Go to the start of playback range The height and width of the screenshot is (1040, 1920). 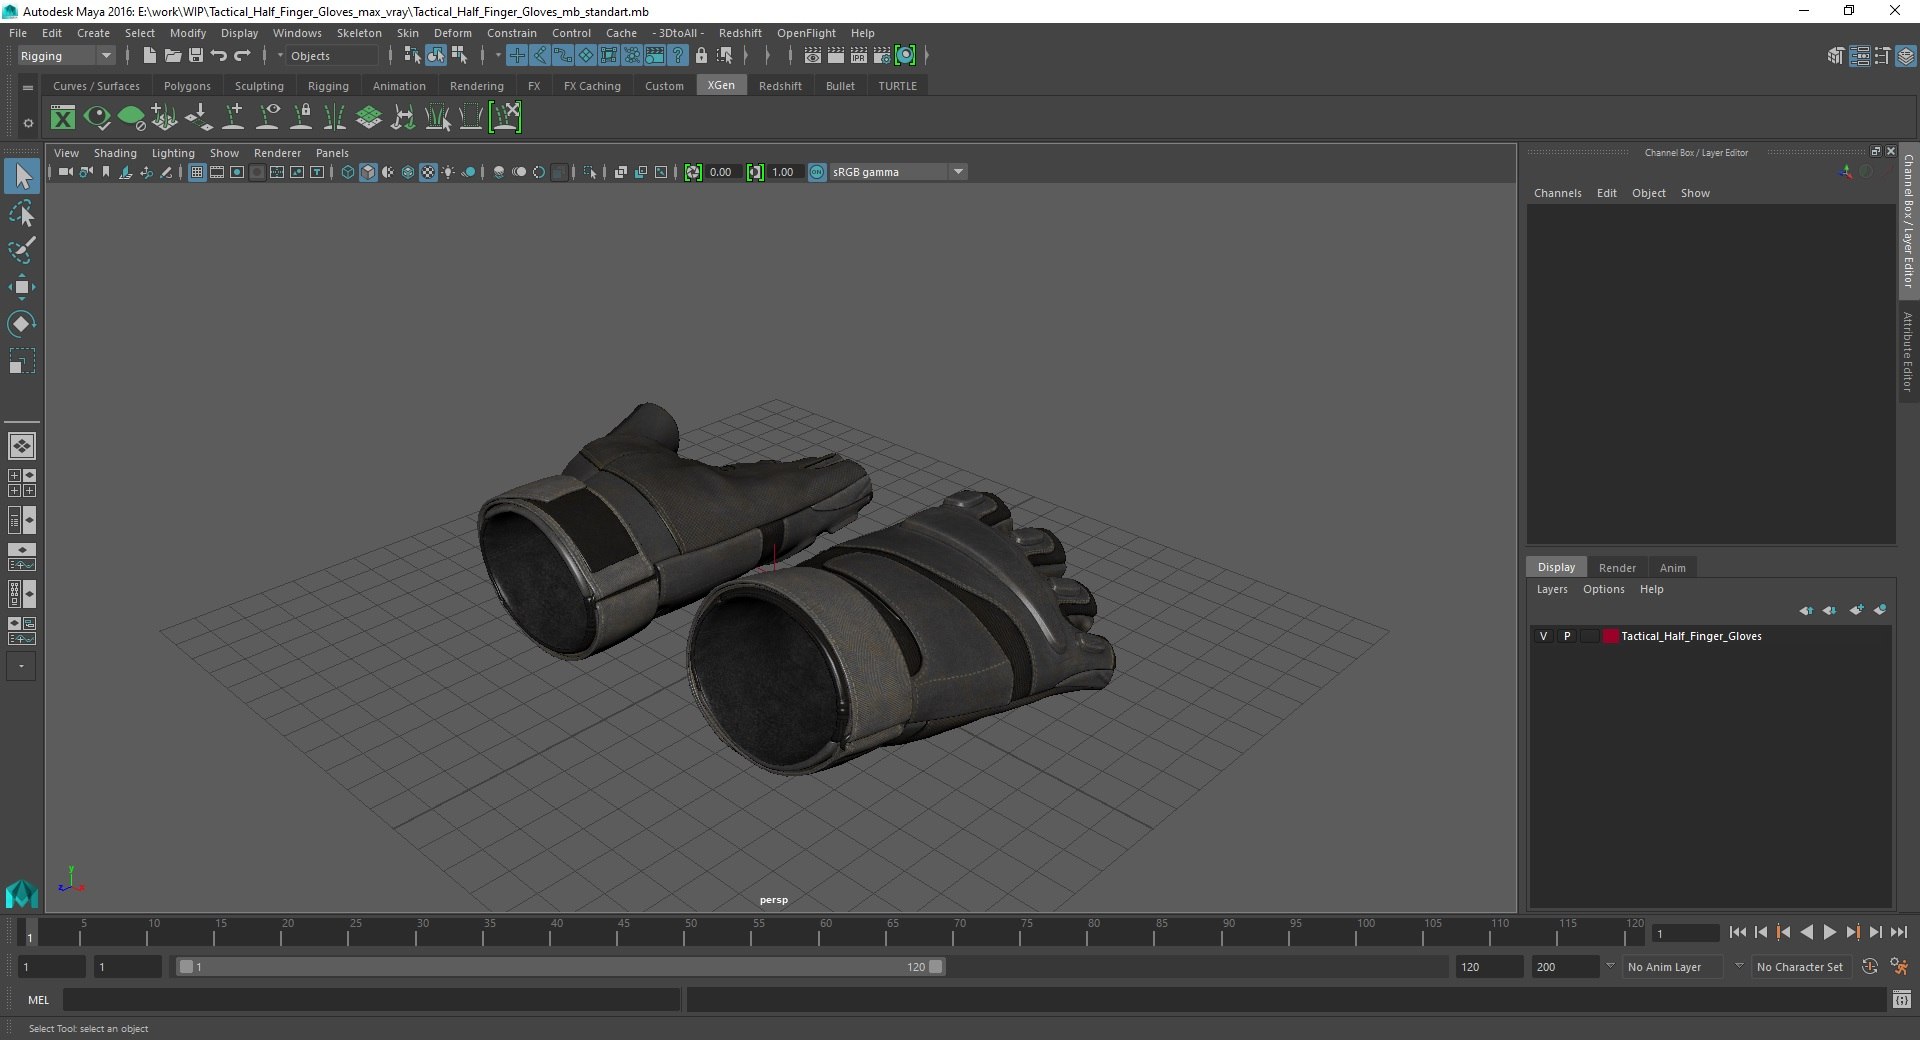pyautogui.click(x=1737, y=932)
